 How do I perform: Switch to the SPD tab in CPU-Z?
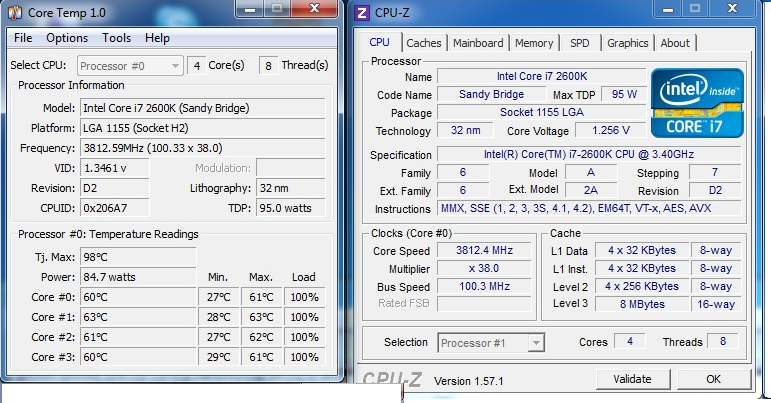pos(580,43)
